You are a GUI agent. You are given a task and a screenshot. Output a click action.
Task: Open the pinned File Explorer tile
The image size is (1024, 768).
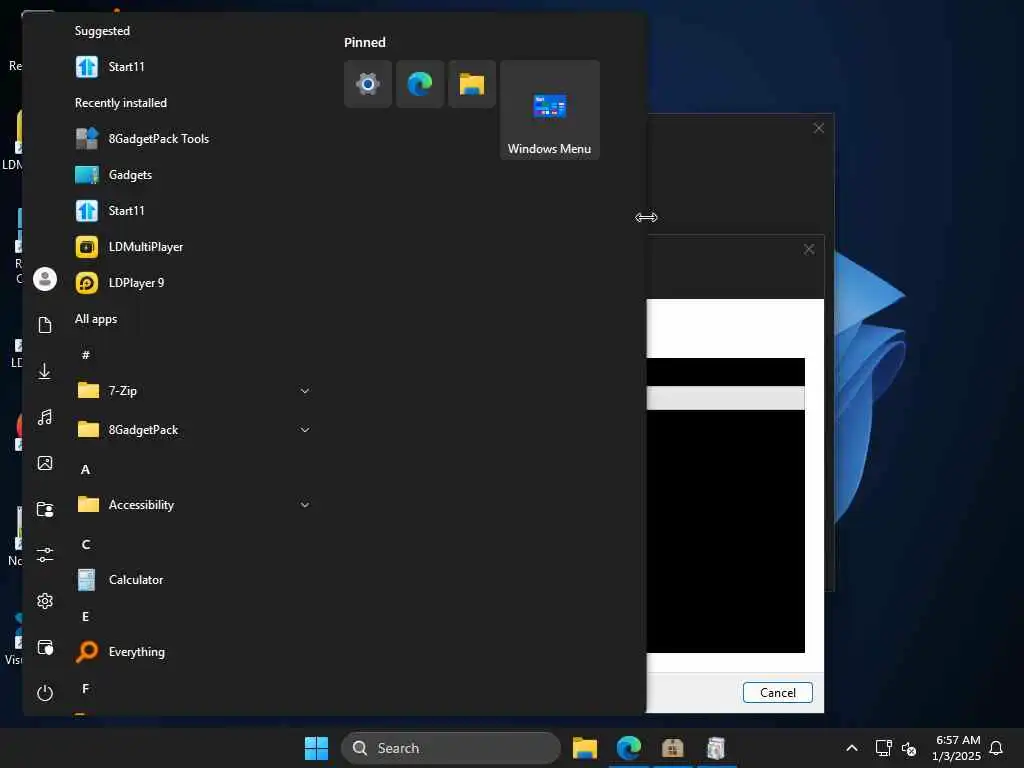(x=472, y=84)
